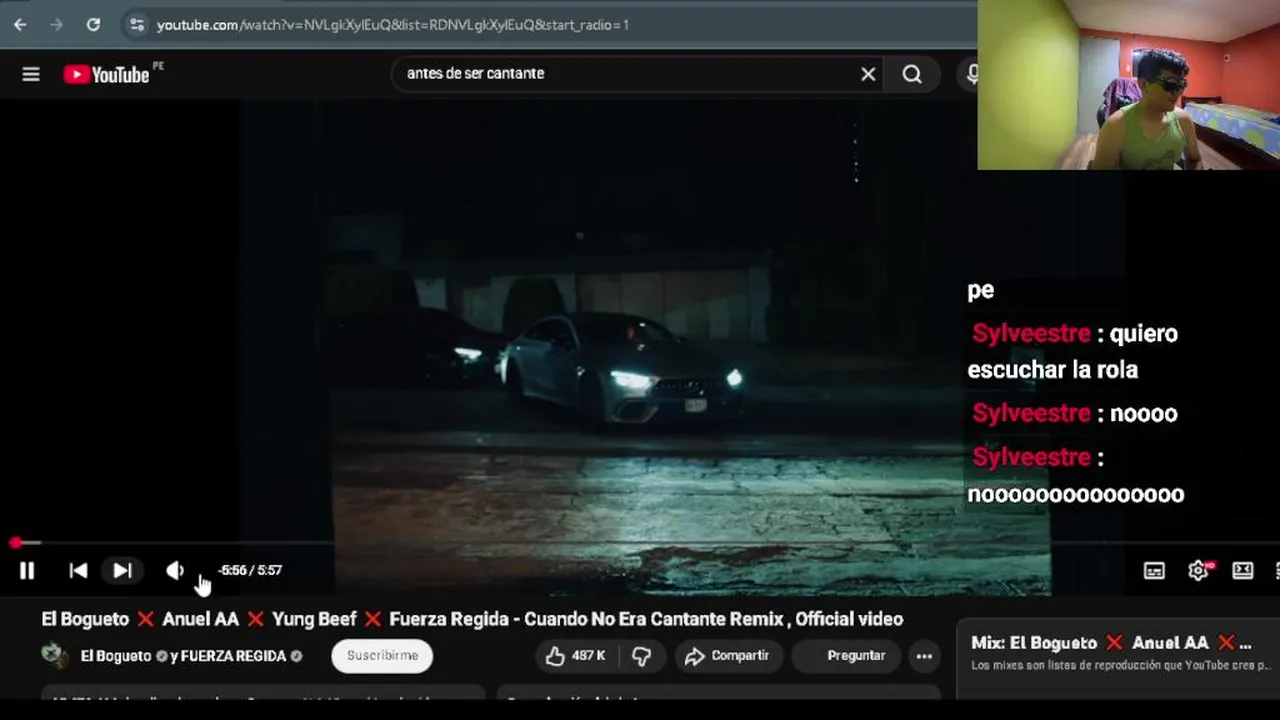Run search with magnifier button
The height and width of the screenshot is (720, 1280).
[912, 74]
